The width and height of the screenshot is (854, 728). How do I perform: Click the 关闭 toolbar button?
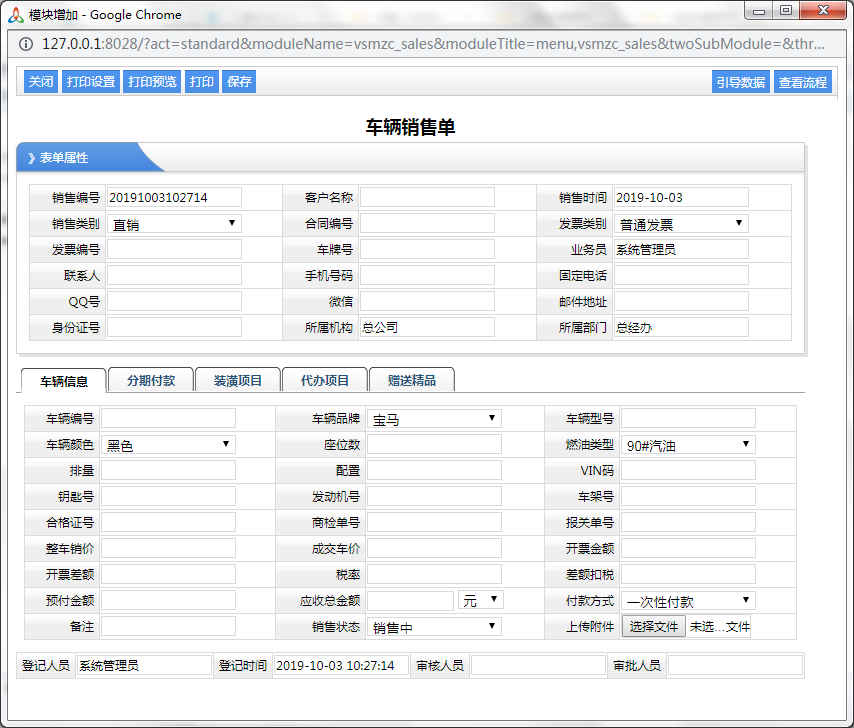click(x=41, y=82)
